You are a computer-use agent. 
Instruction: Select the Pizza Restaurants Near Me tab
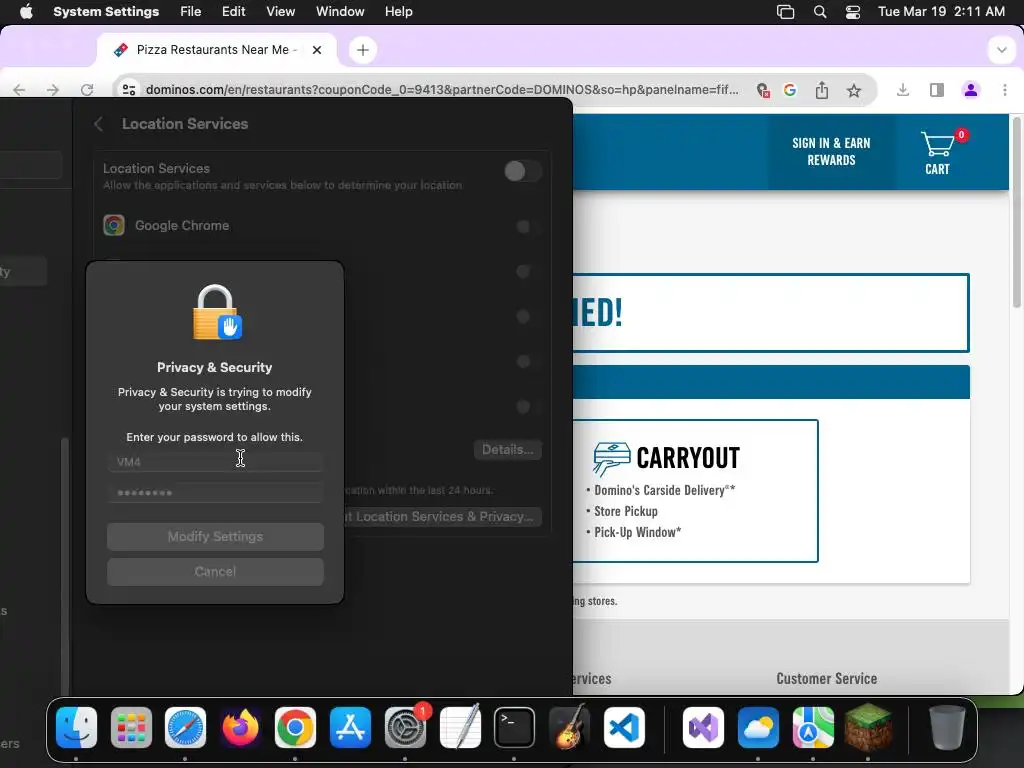coord(216,50)
